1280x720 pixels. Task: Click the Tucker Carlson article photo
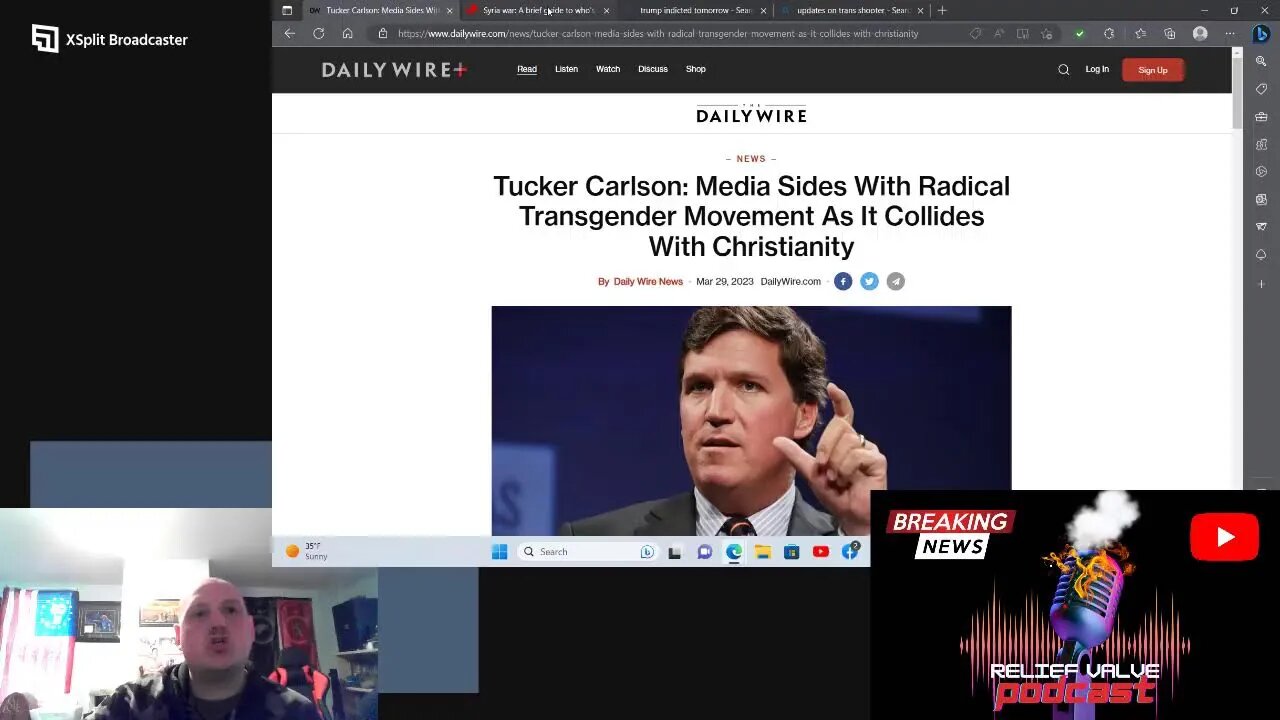751,421
